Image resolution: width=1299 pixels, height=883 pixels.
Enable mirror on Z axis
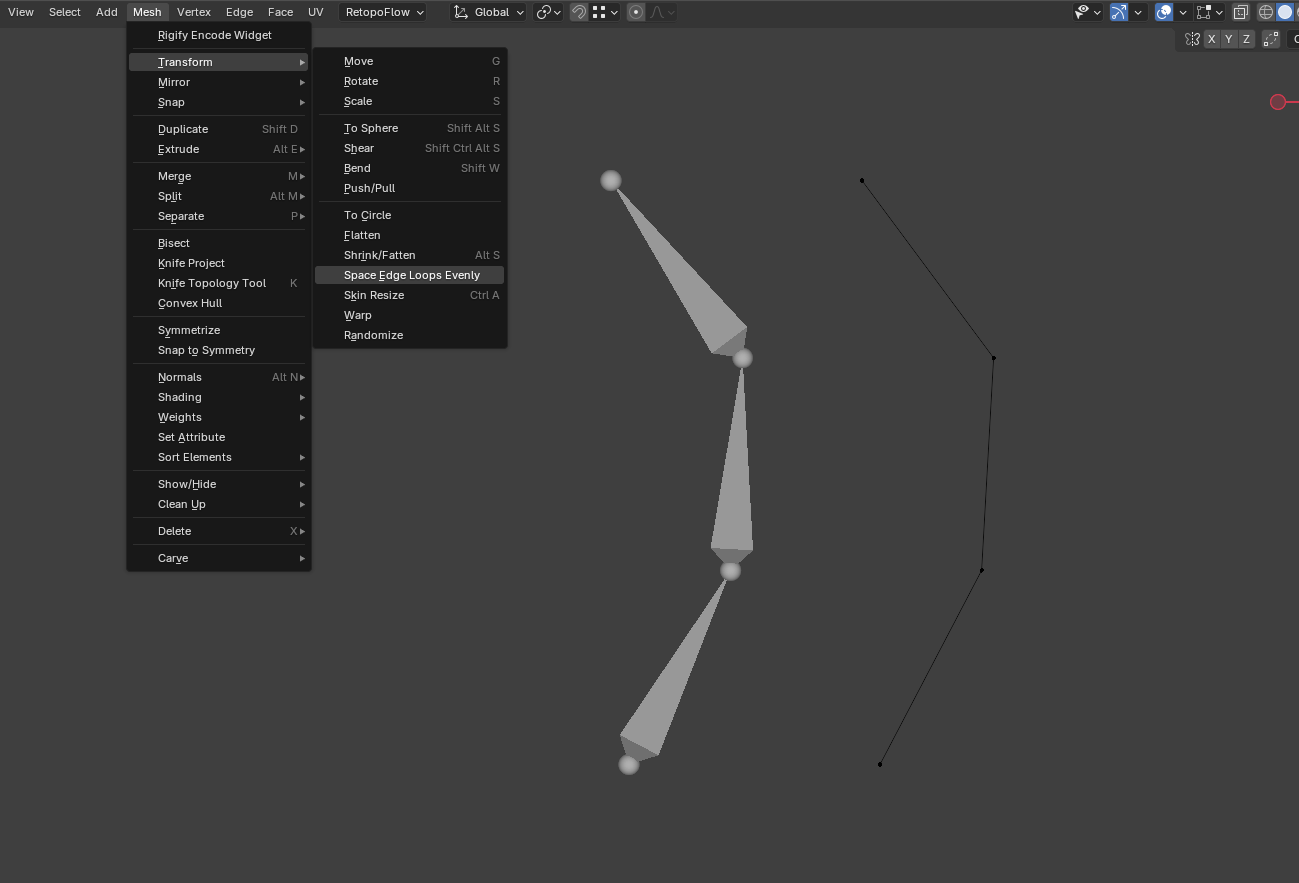[x=1246, y=39]
